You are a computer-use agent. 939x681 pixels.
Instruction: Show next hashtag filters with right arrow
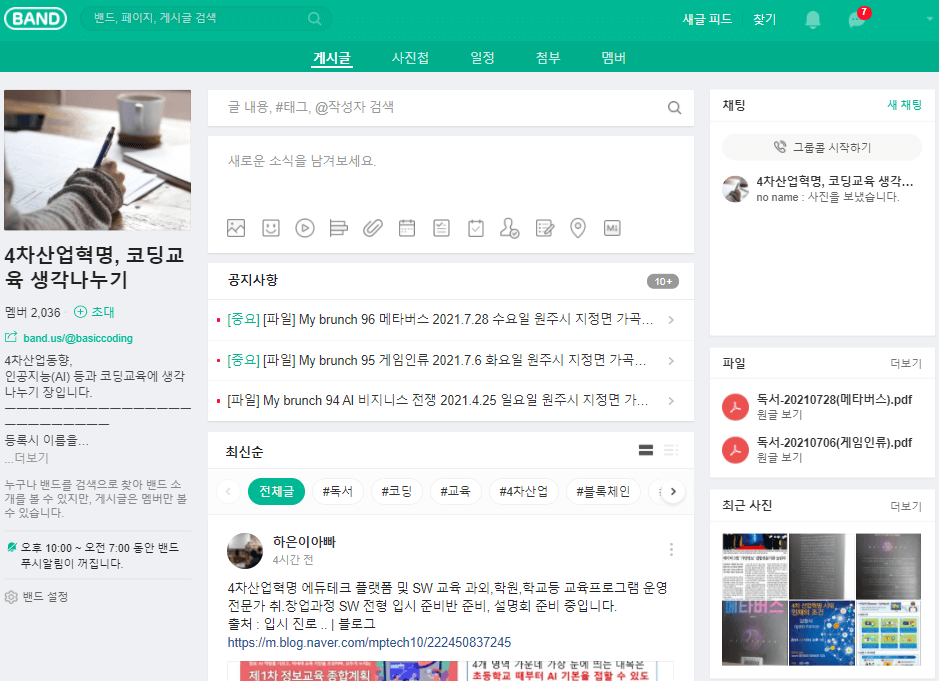tap(673, 492)
